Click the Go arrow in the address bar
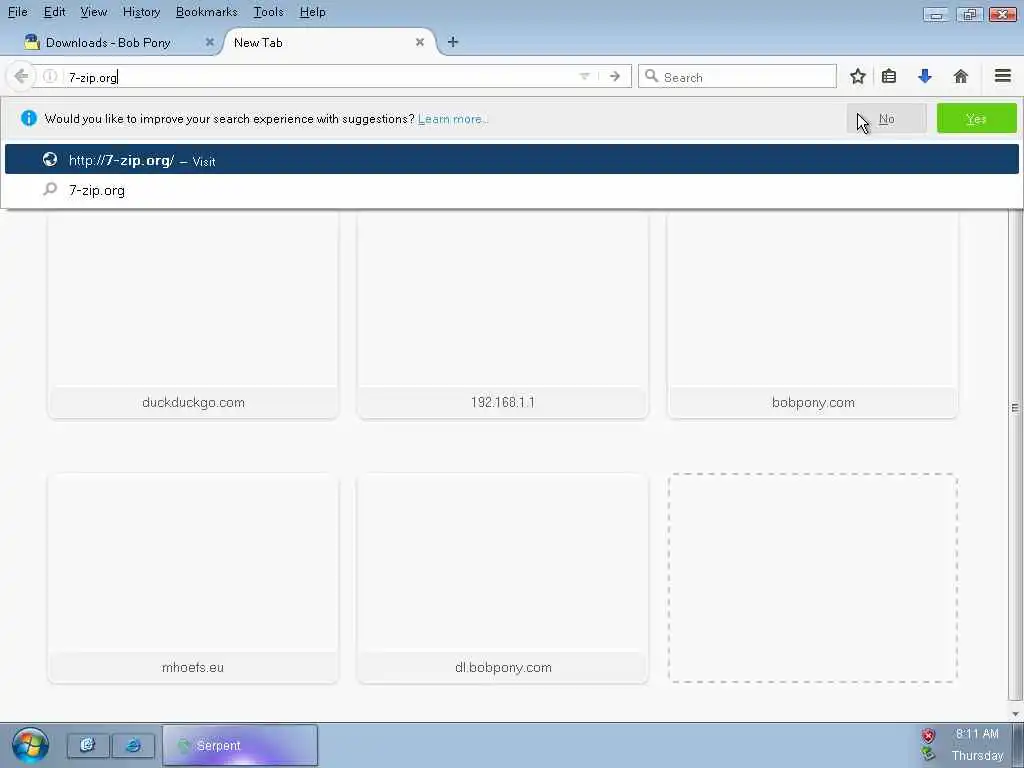This screenshot has height=768, width=1024. 615,76
